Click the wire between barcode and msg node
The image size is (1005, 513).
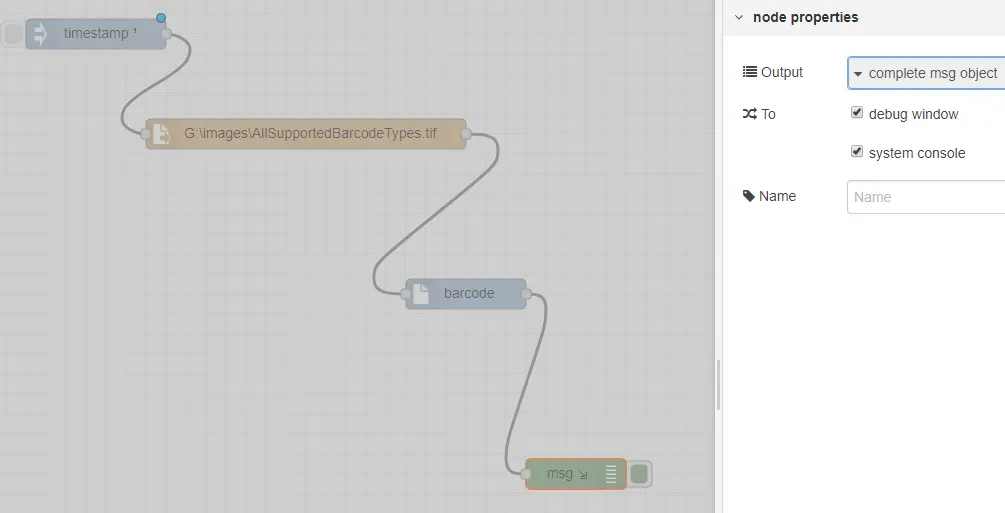(x=526, y=383)
